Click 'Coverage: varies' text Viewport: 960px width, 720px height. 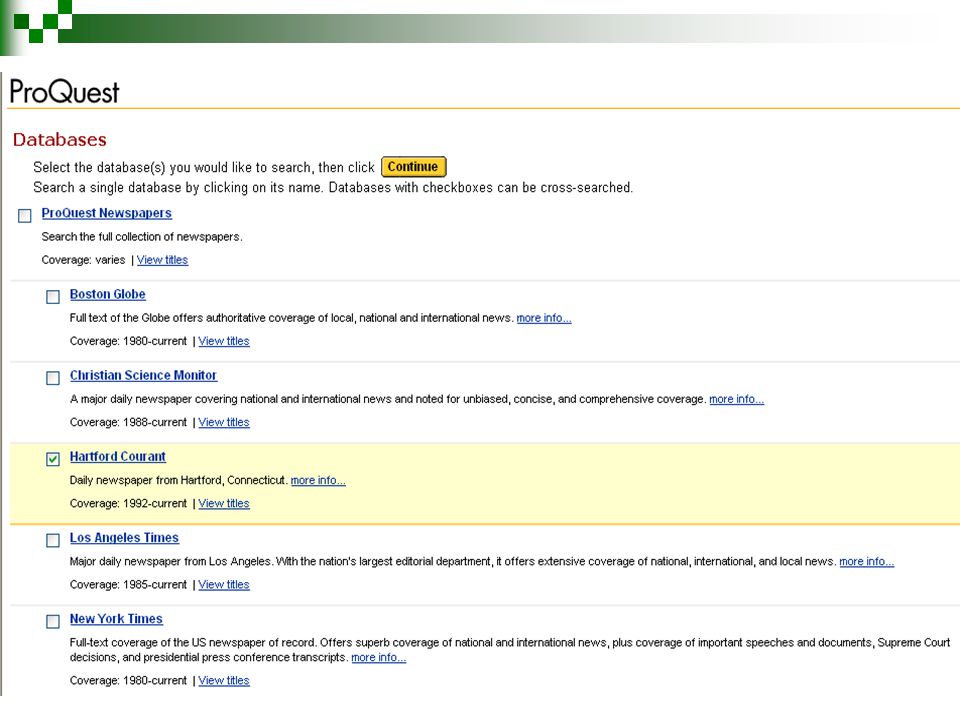pos(83,260)
